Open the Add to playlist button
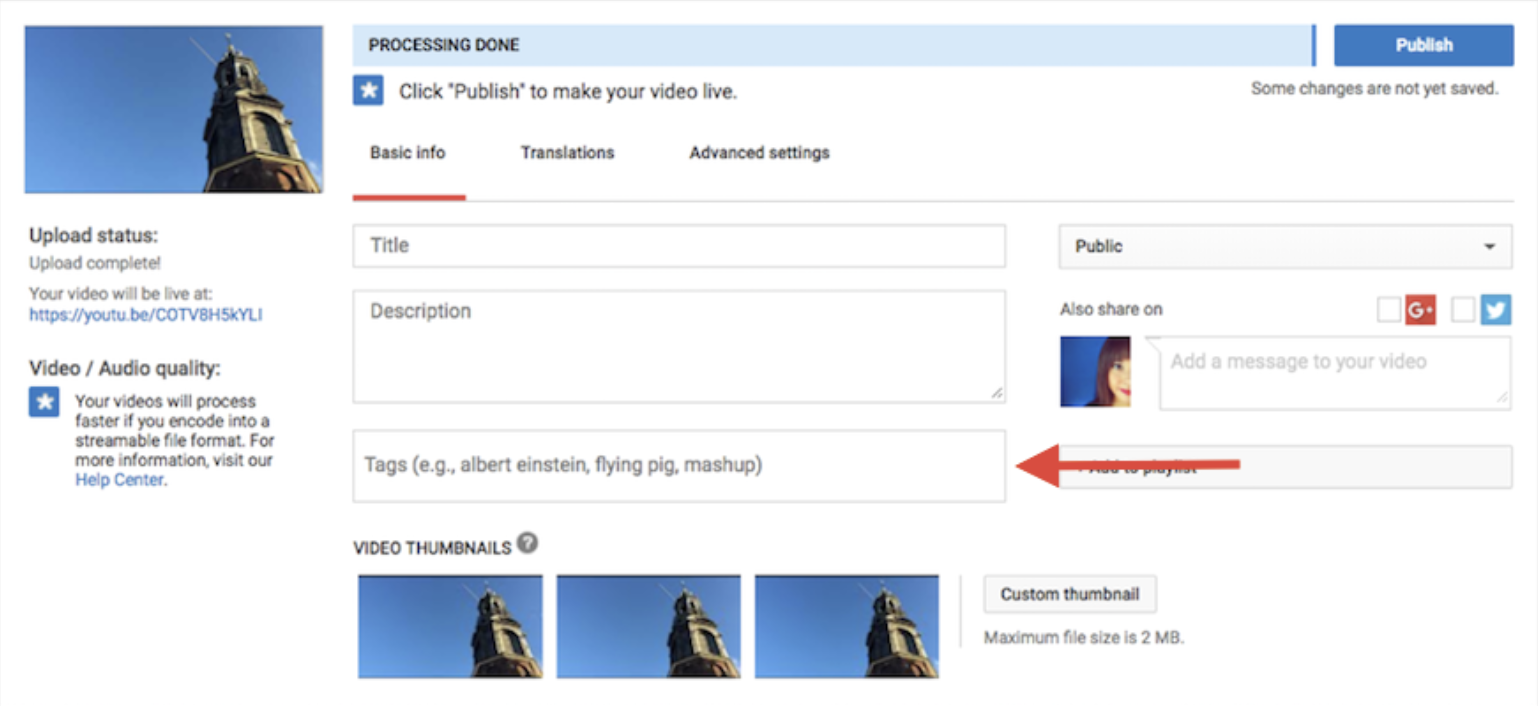 (1285, 467)
